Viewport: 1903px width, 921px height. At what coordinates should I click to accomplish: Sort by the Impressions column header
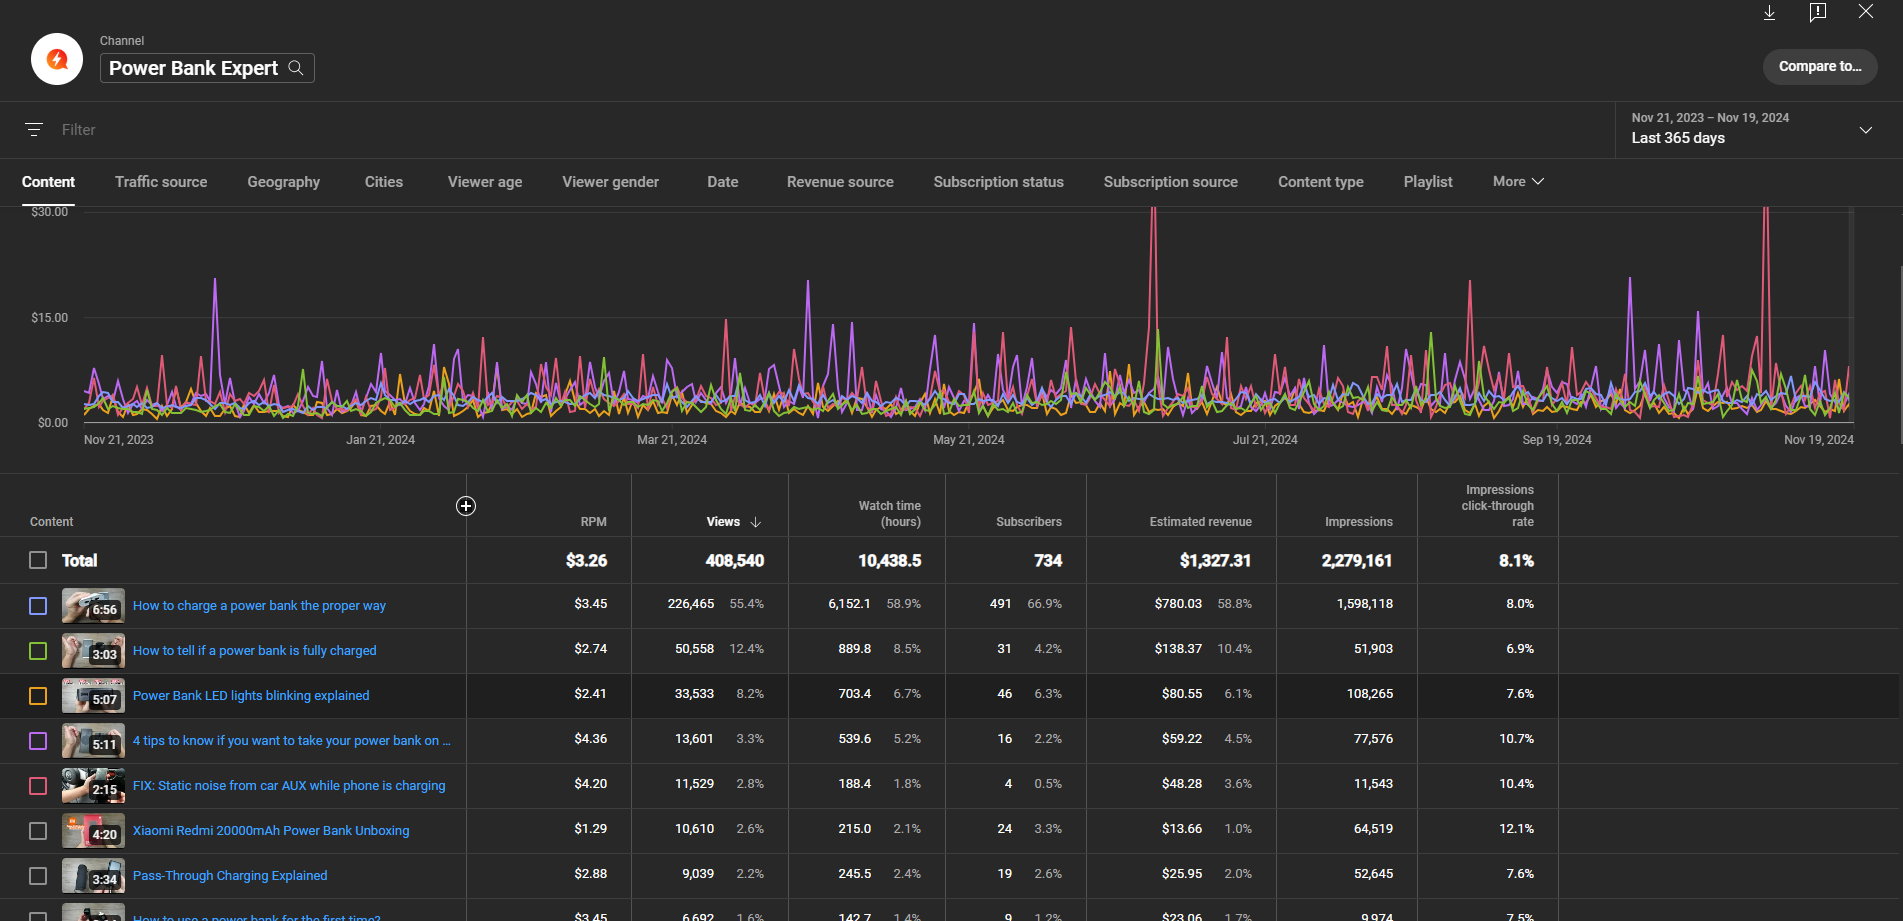pos(1358,522)
